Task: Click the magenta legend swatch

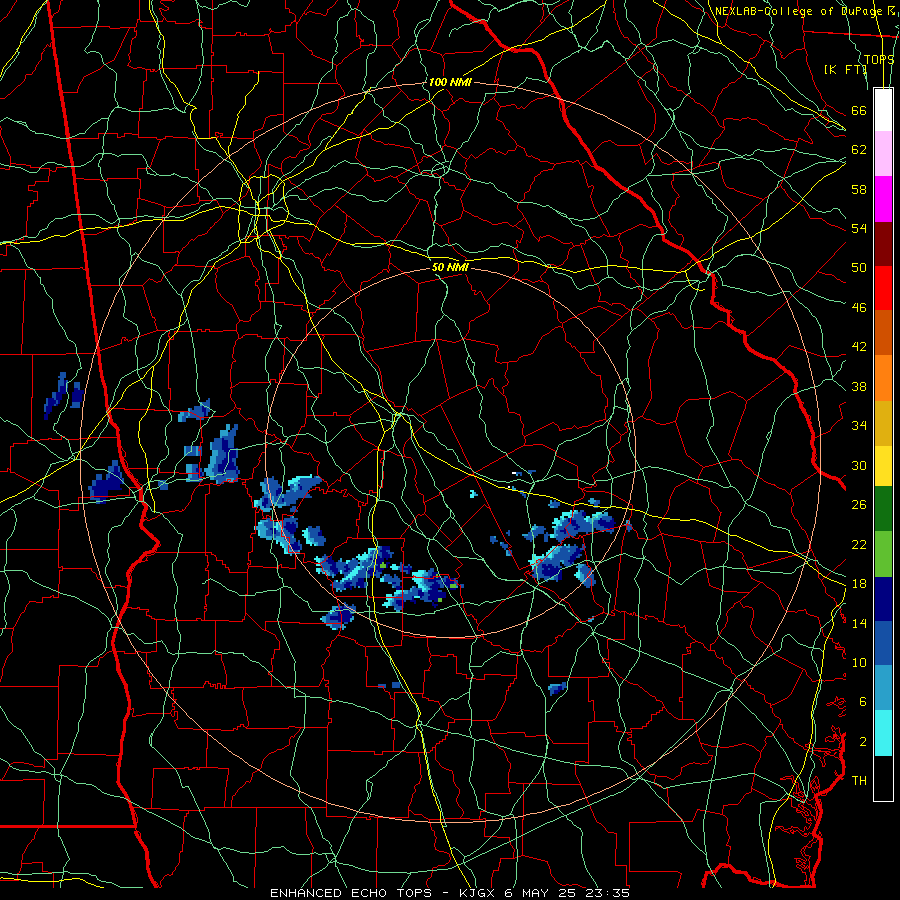Action: coord(883,199)
